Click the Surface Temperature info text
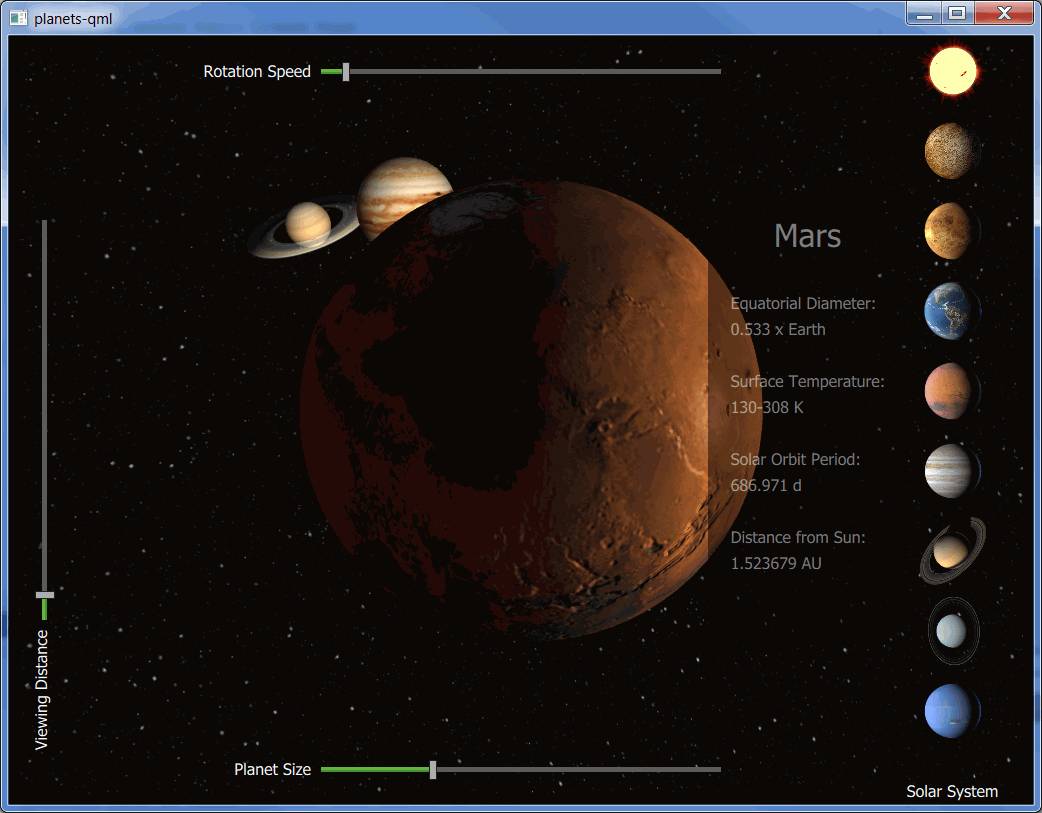 (807, 381)
